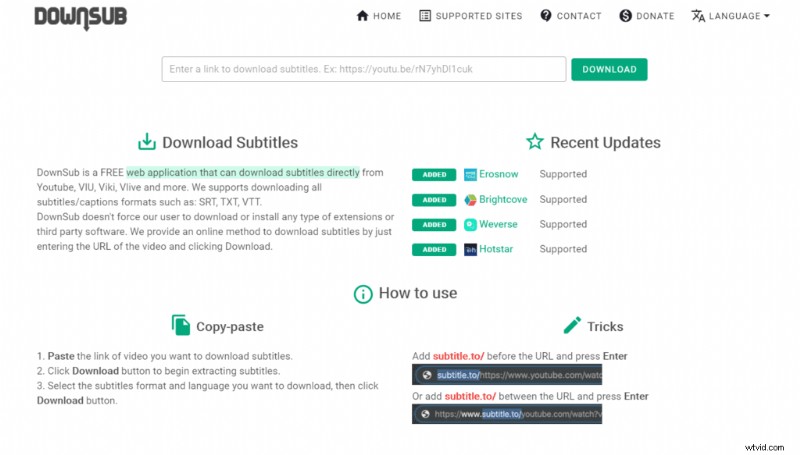Viewport: 800px width, 455px height.
Task: Click the 'www.subtitle.to/' between-URL example image
Action: [507, 414]
